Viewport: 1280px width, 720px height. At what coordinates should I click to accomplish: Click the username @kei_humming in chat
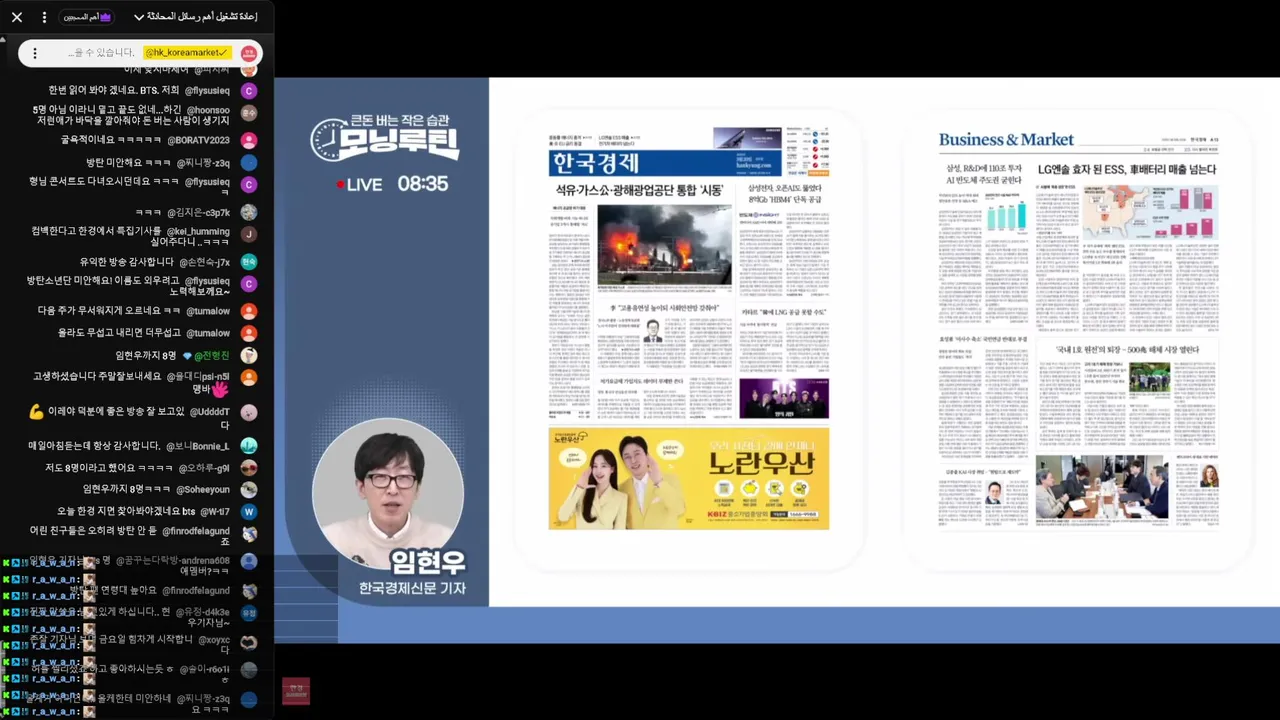tap(197, 232)
